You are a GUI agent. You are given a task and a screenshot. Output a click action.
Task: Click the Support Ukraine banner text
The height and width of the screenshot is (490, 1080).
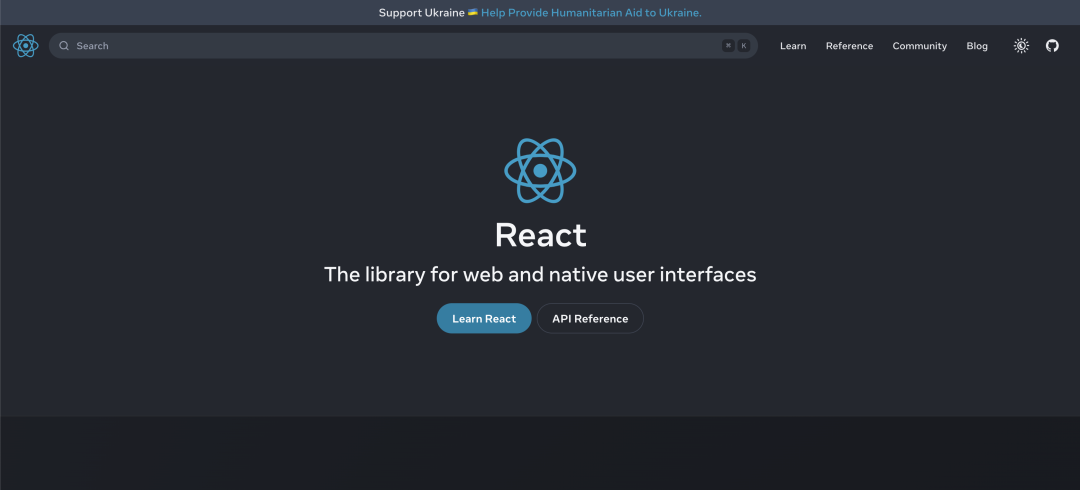point(422,12)
